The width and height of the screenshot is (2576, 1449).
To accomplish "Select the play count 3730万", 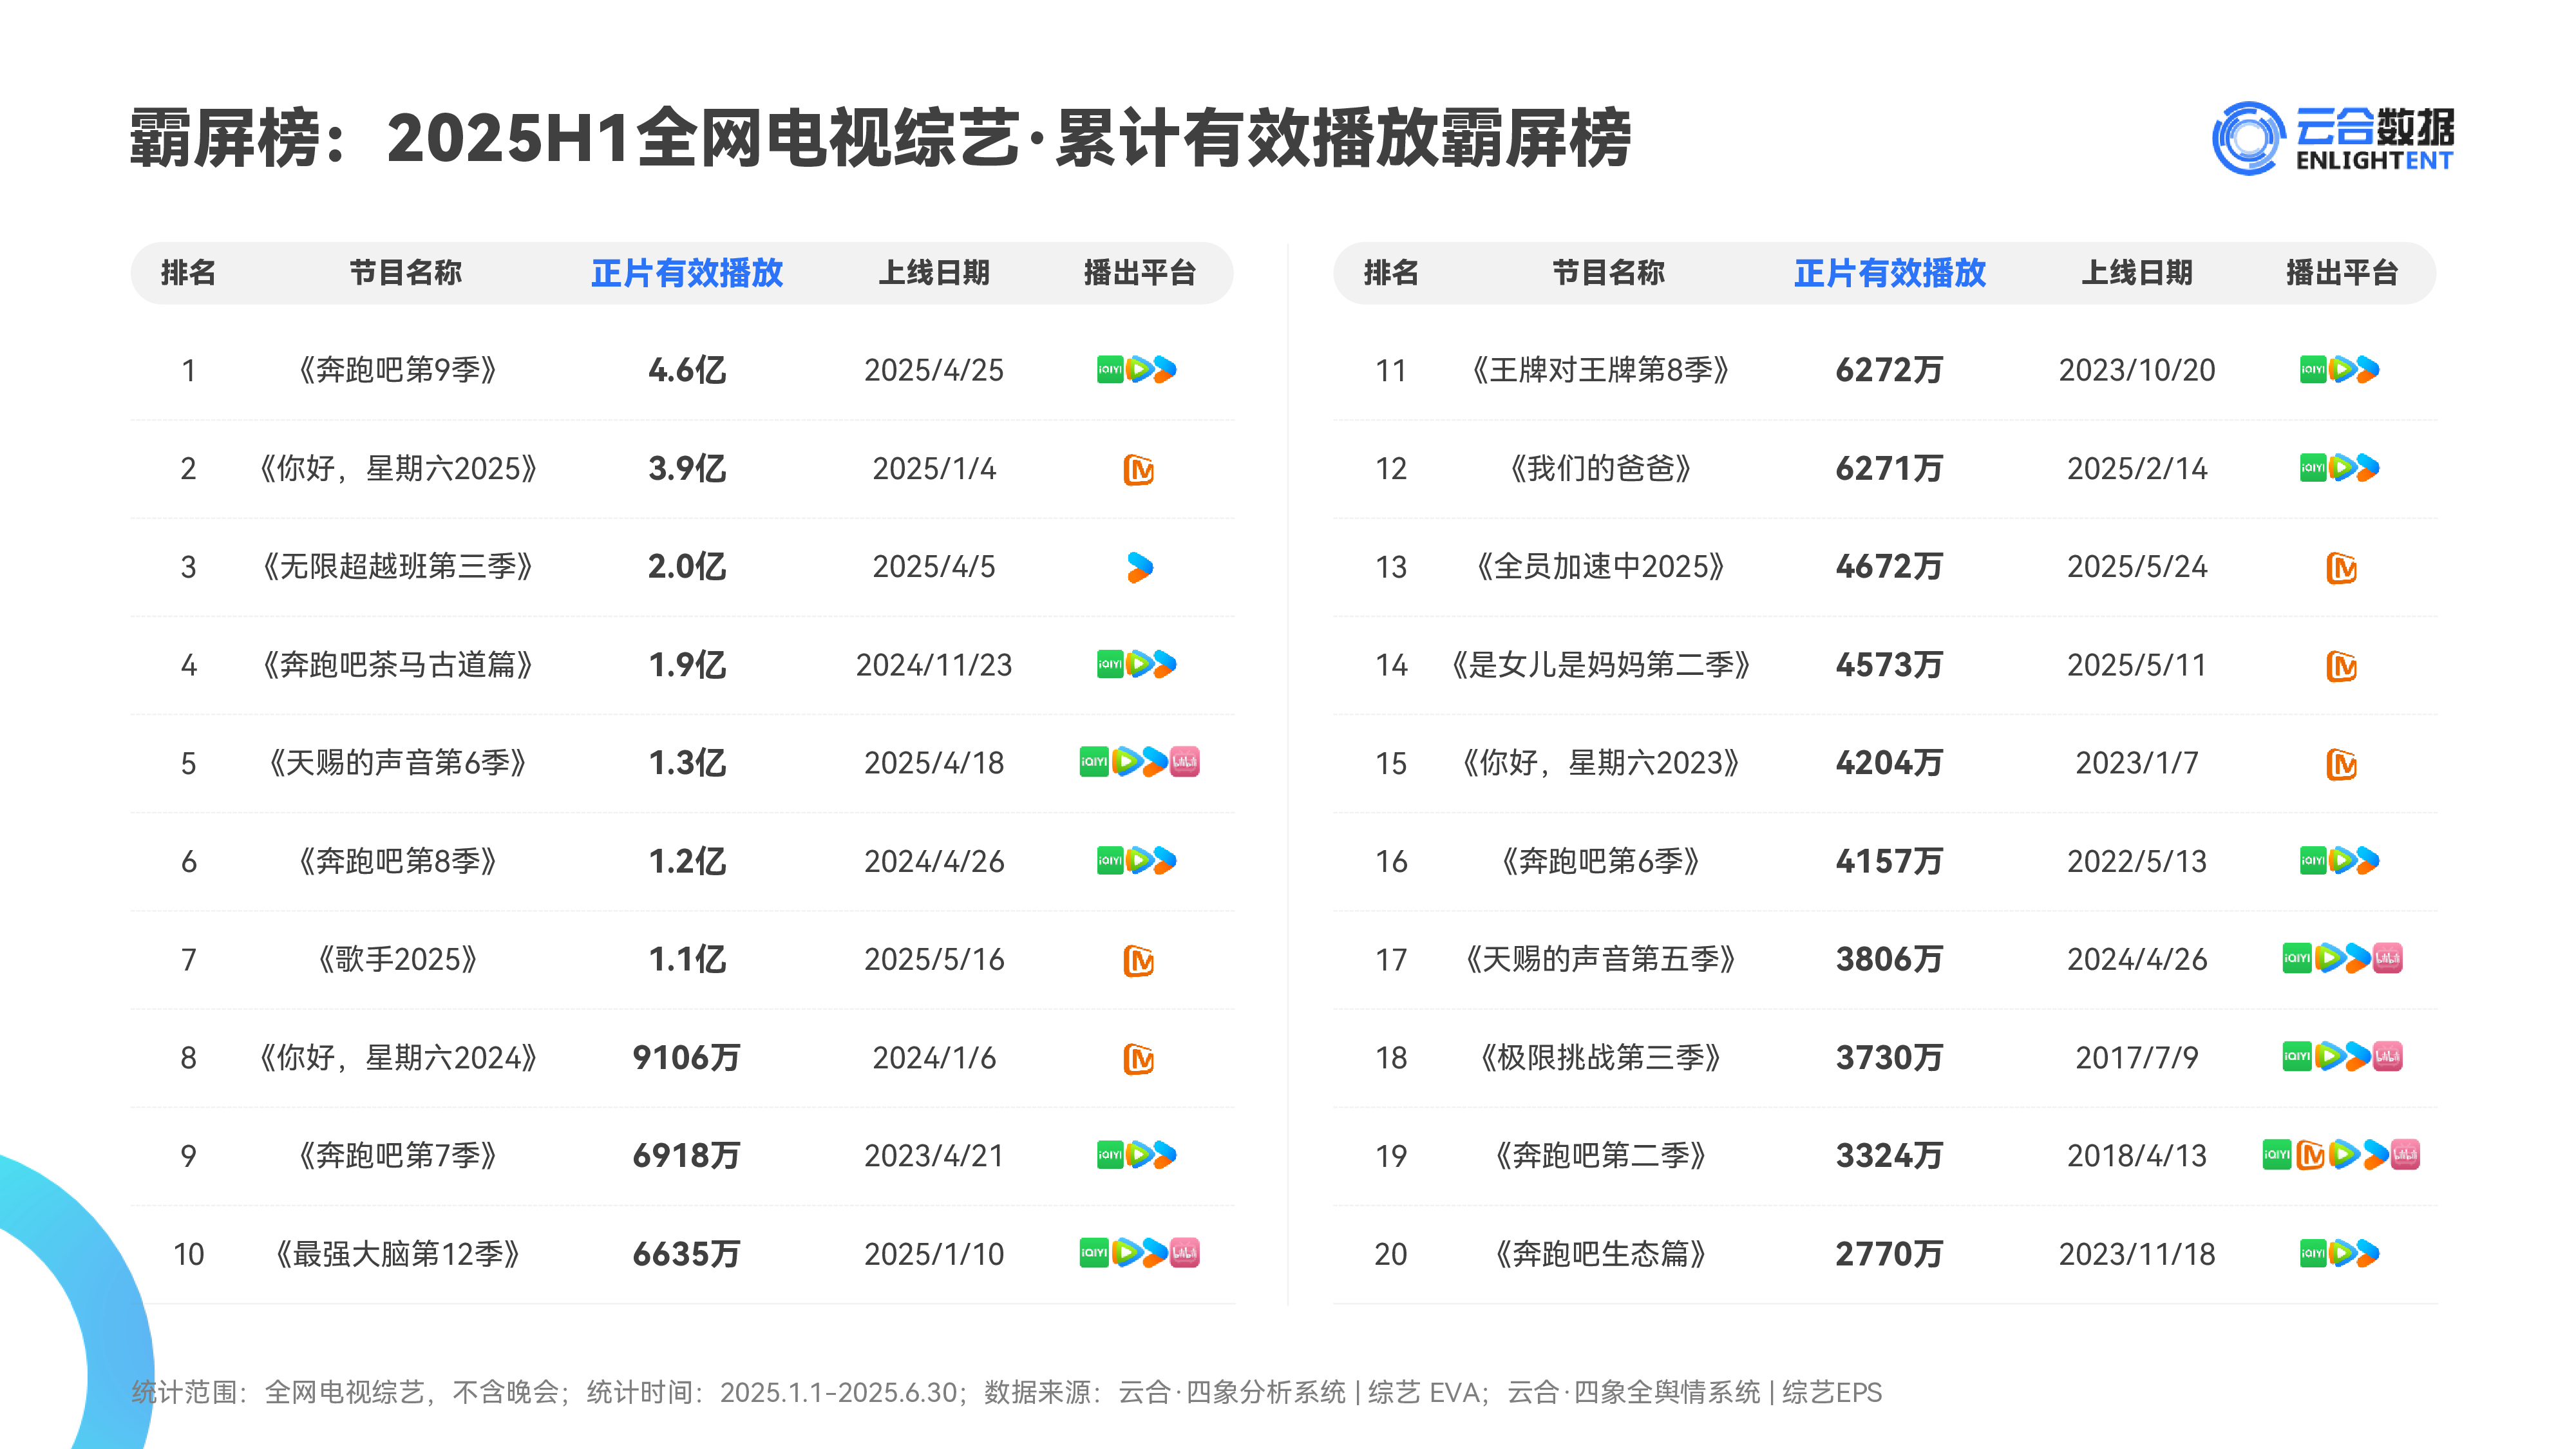I will coord(1890,1058).
